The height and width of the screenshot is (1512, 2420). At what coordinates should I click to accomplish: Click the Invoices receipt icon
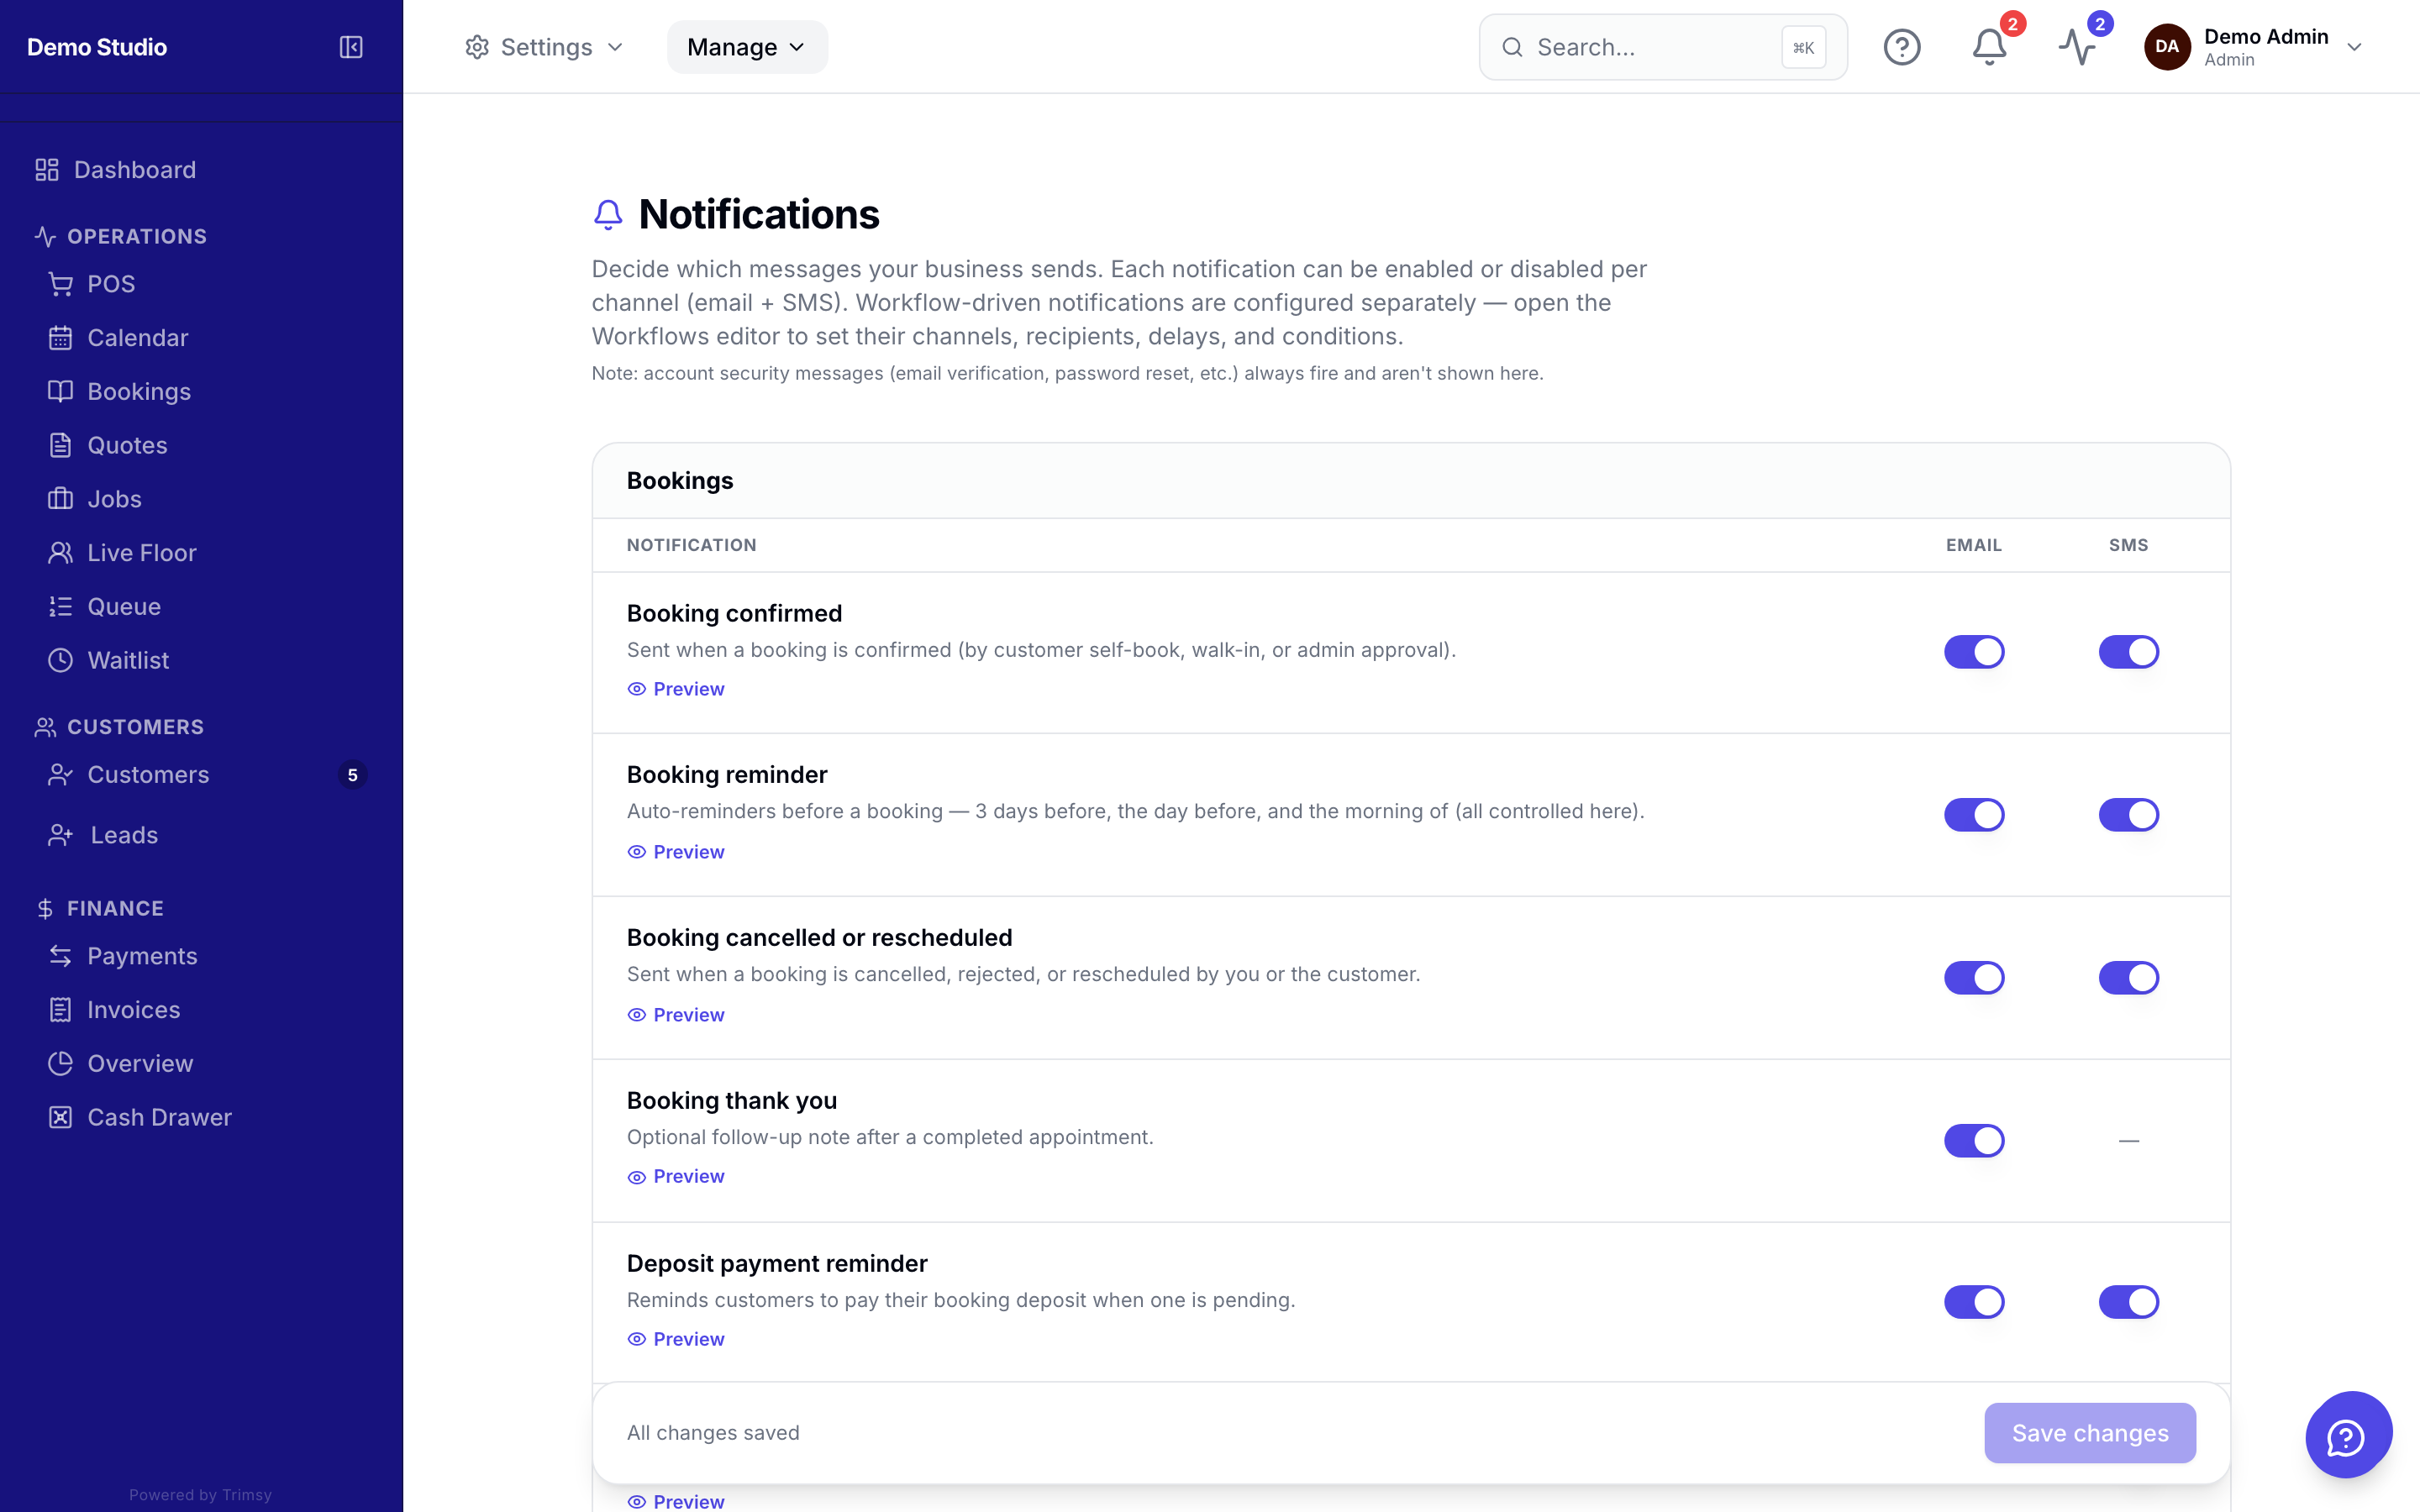61,1010
